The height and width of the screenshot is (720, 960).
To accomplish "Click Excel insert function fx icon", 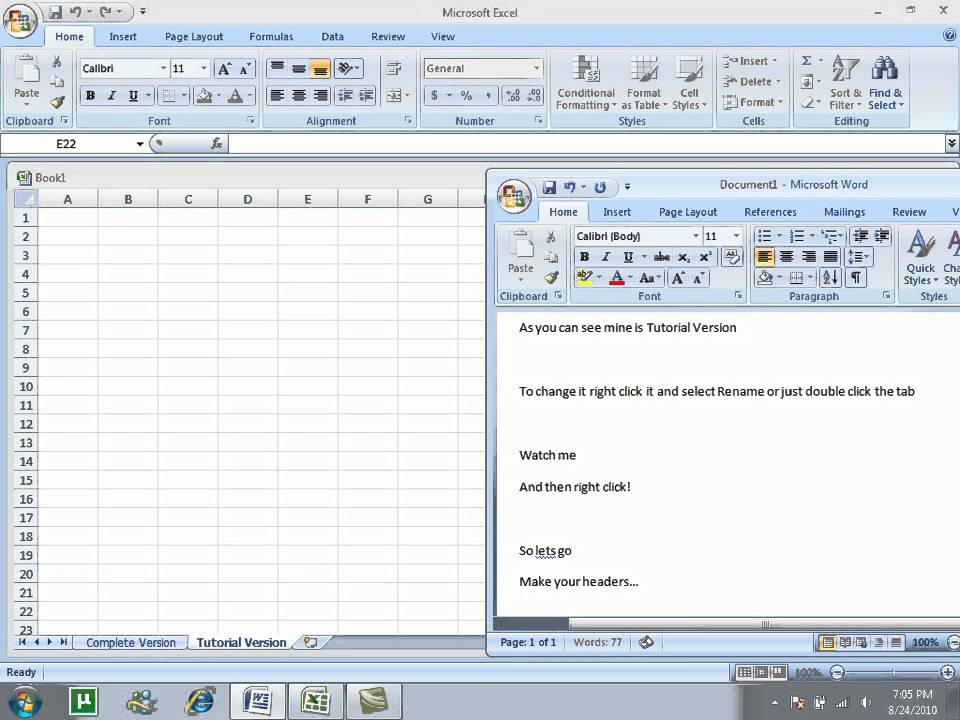I will 216,143.
